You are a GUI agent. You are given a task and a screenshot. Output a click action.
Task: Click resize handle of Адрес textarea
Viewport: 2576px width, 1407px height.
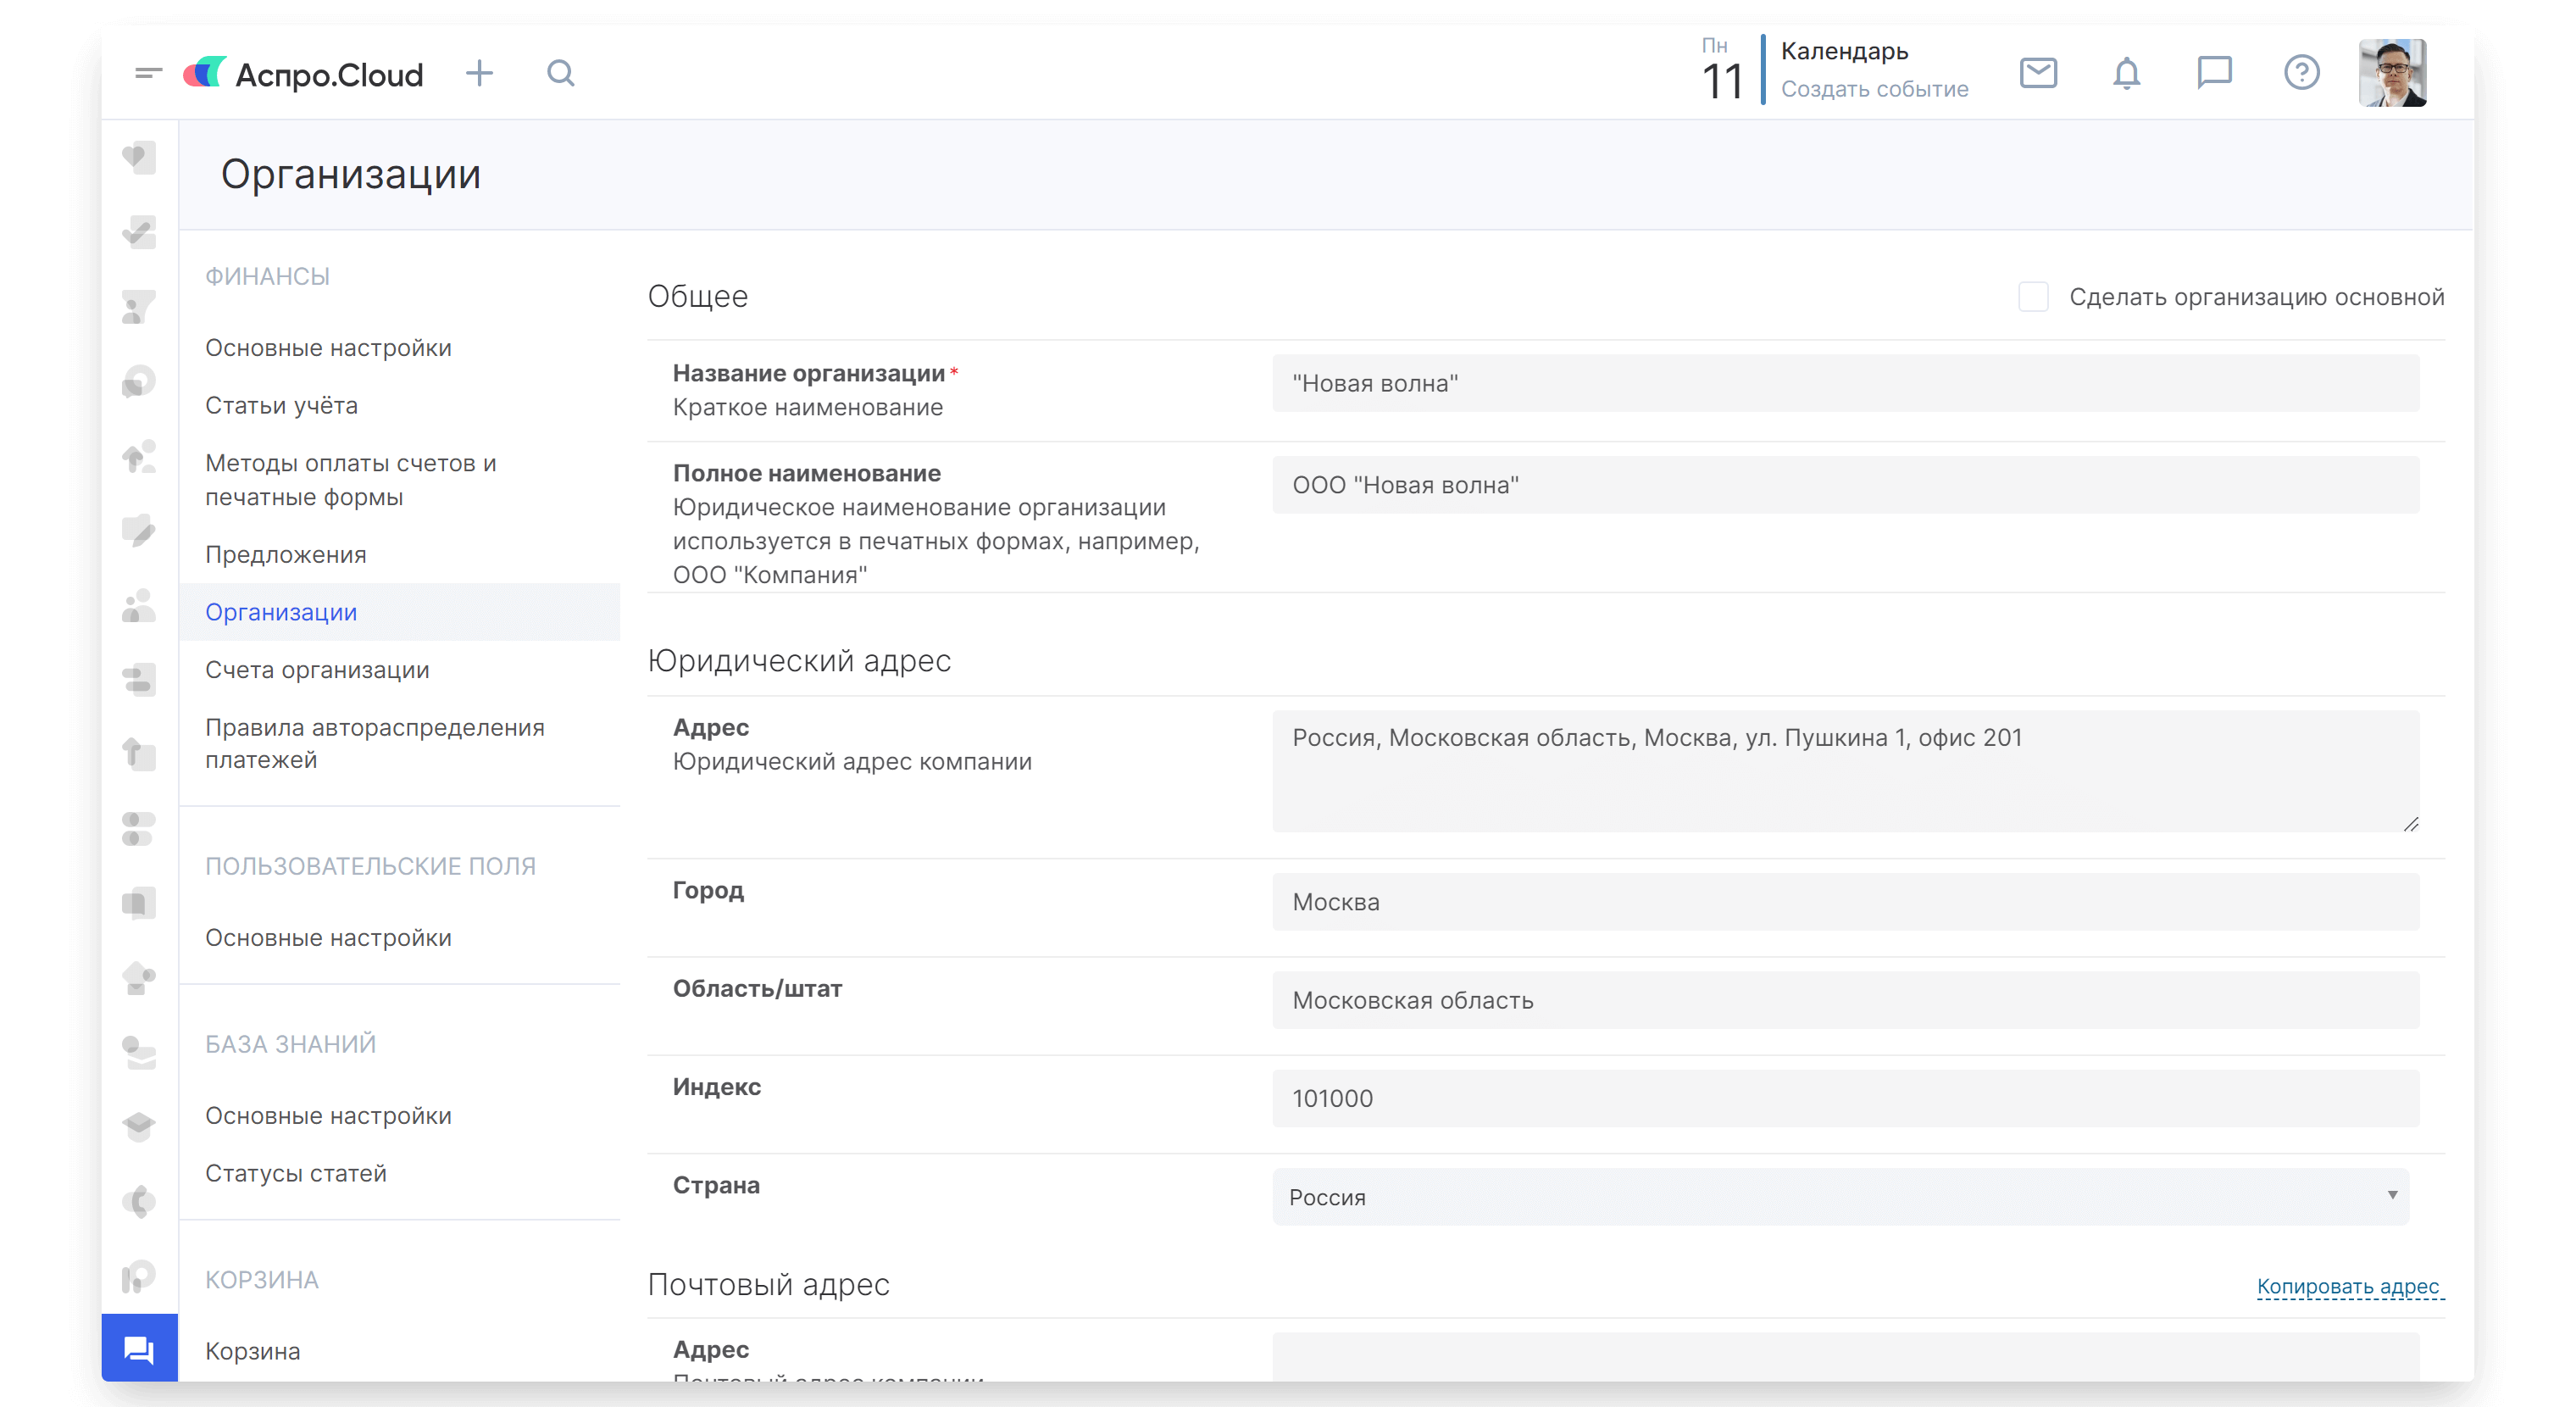2410,824
